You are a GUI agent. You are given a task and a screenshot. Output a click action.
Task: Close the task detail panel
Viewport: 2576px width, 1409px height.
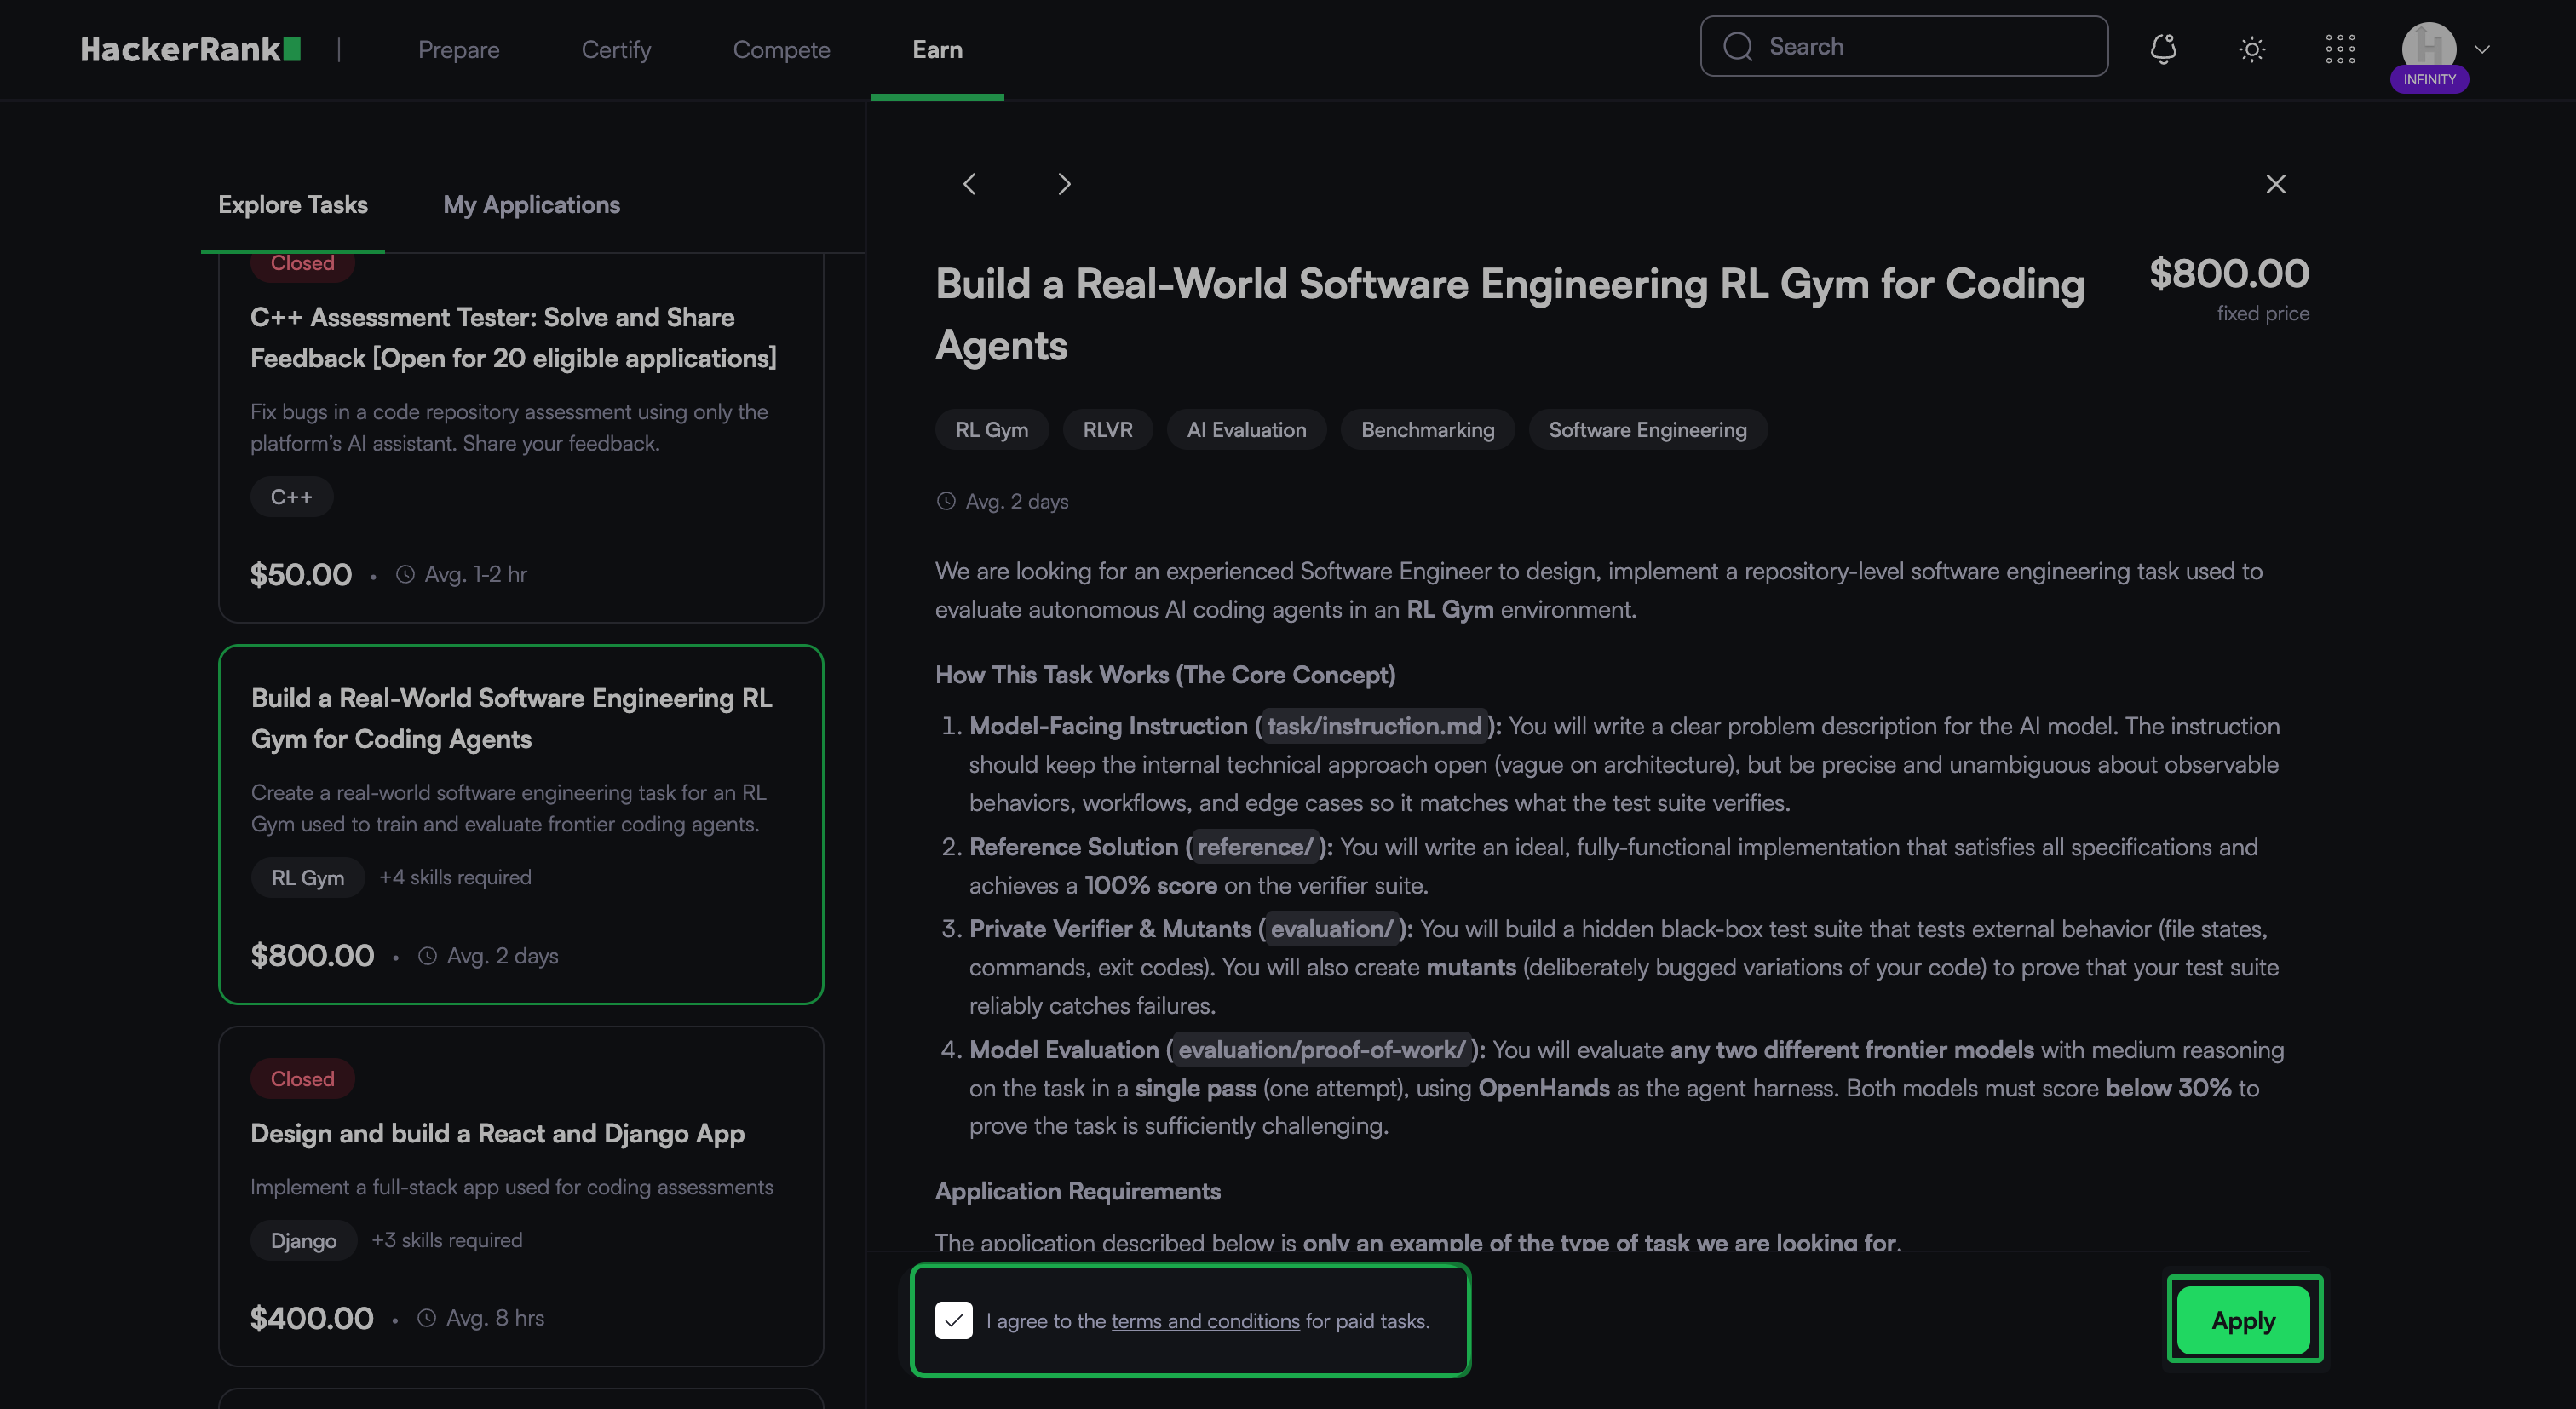tap(2275, 184)
